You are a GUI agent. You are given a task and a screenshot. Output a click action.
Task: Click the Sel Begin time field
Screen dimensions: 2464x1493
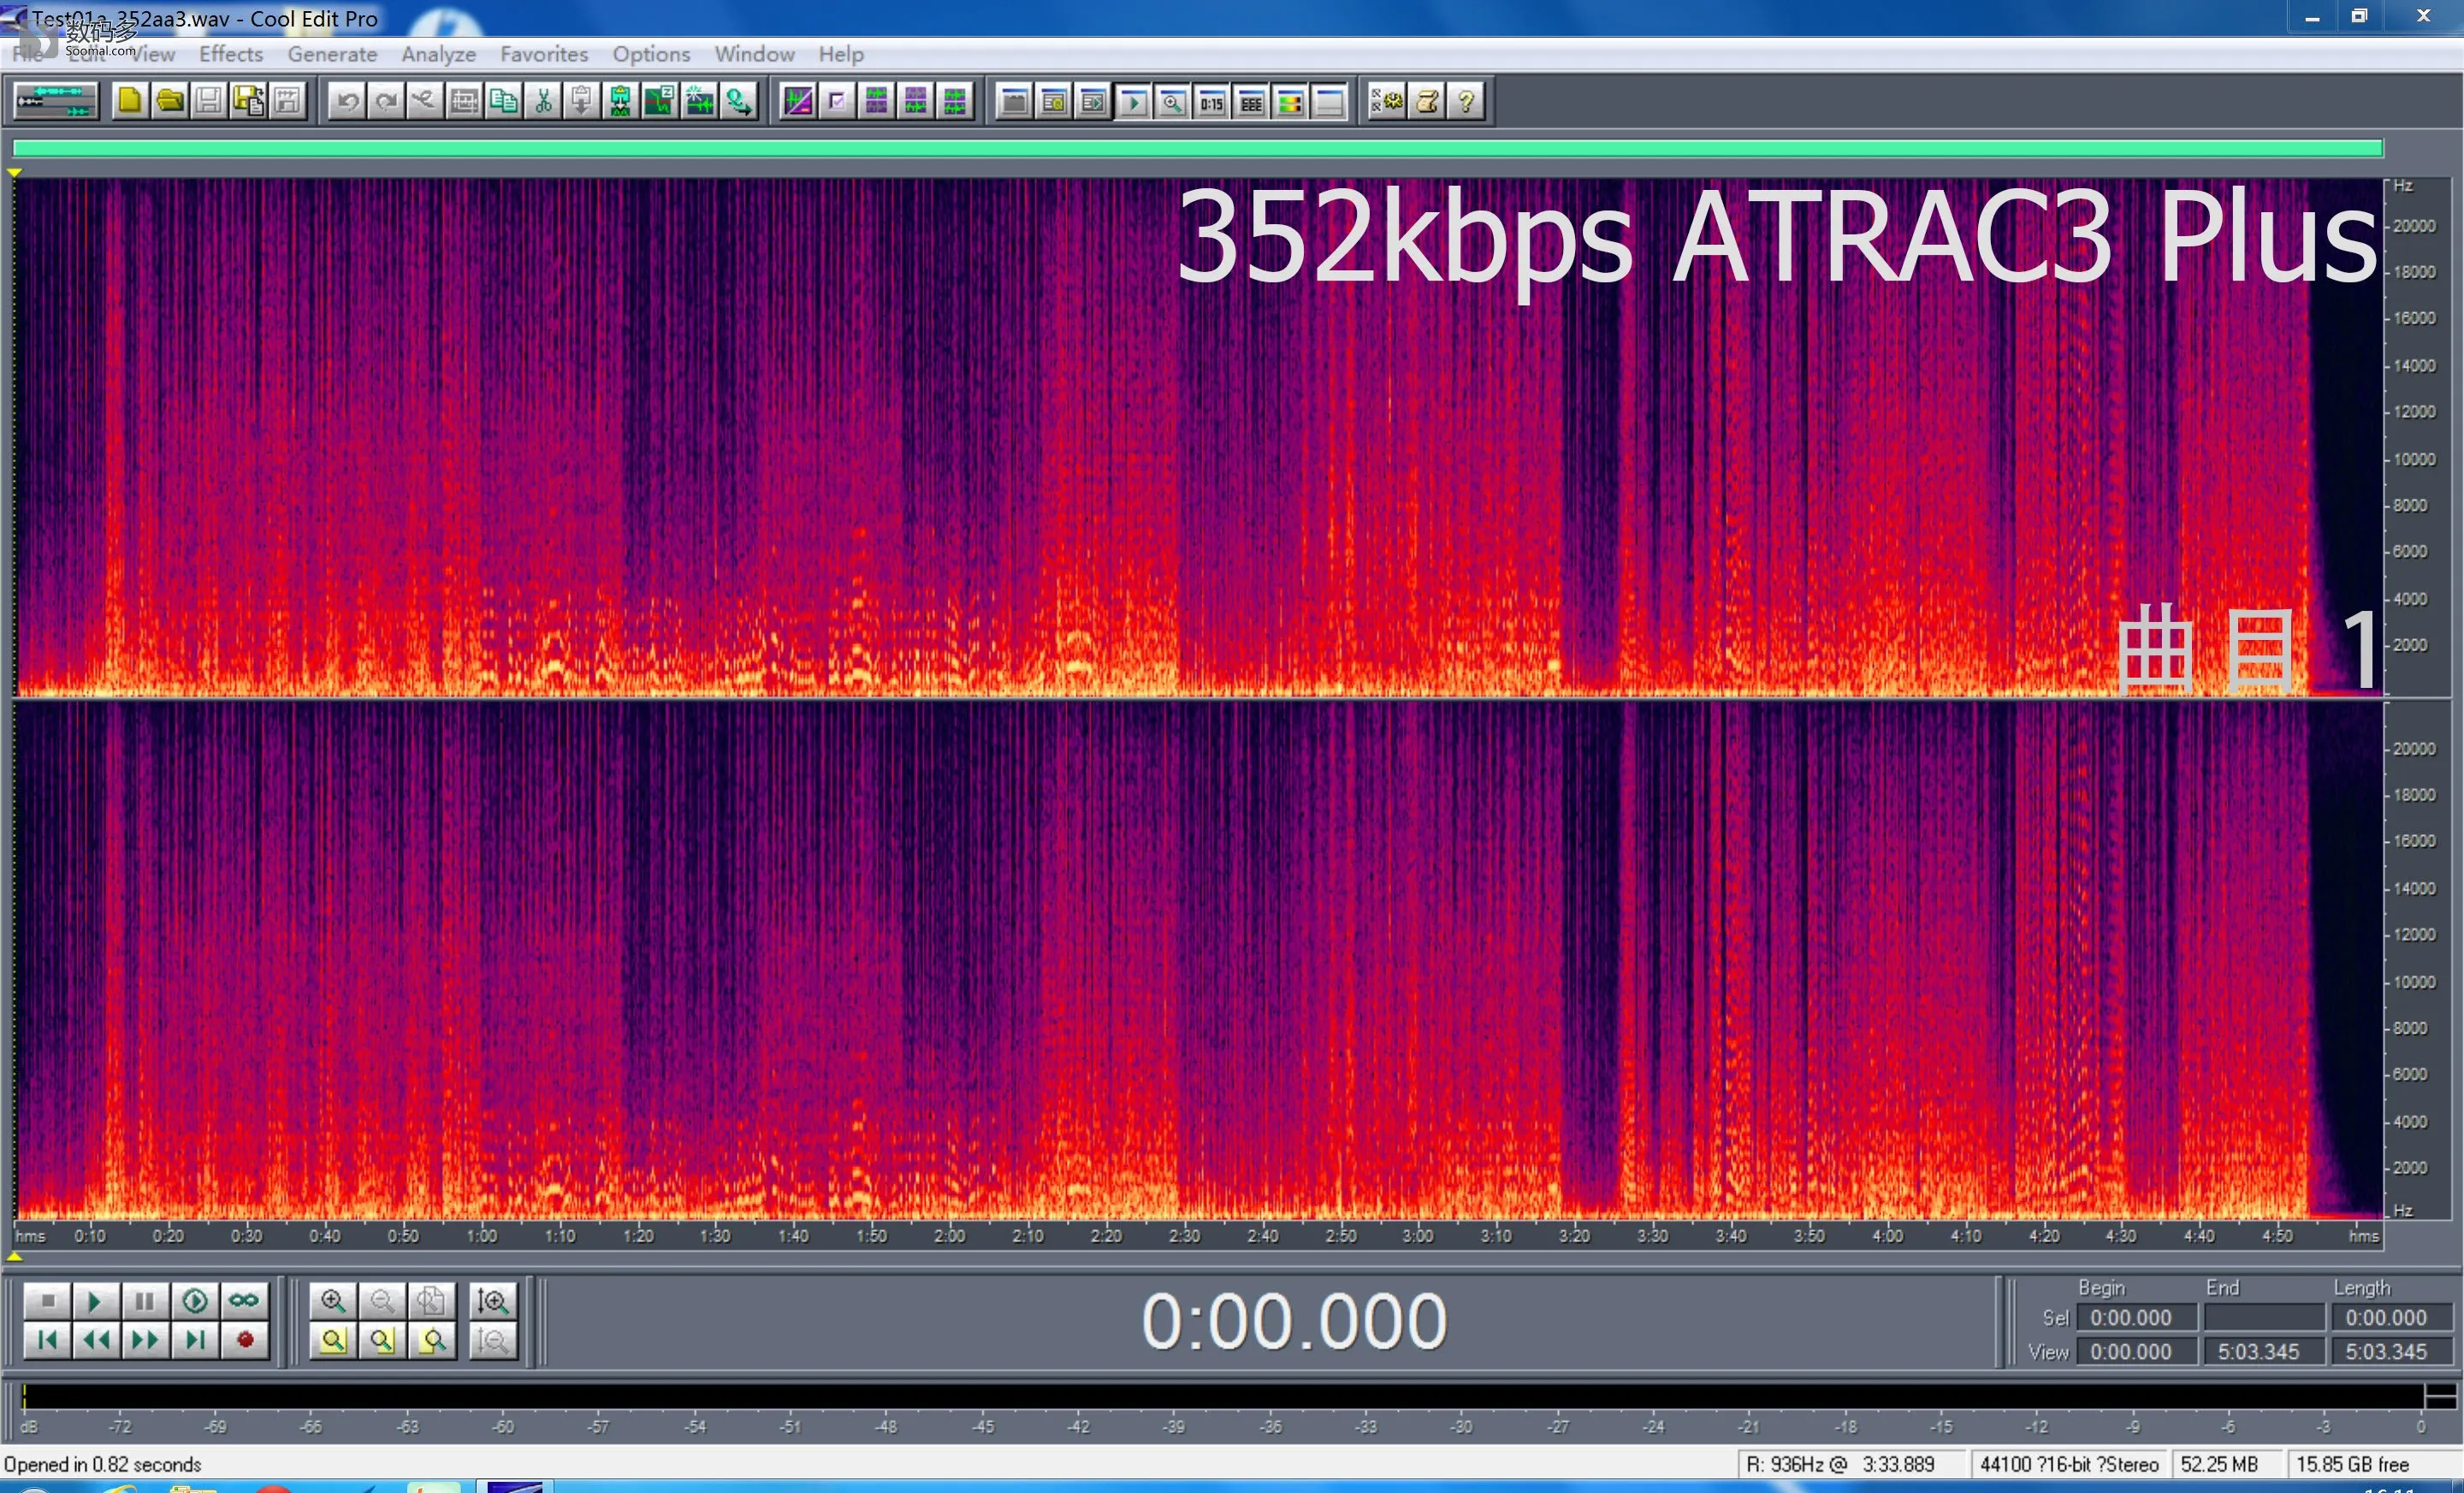2136,1318
